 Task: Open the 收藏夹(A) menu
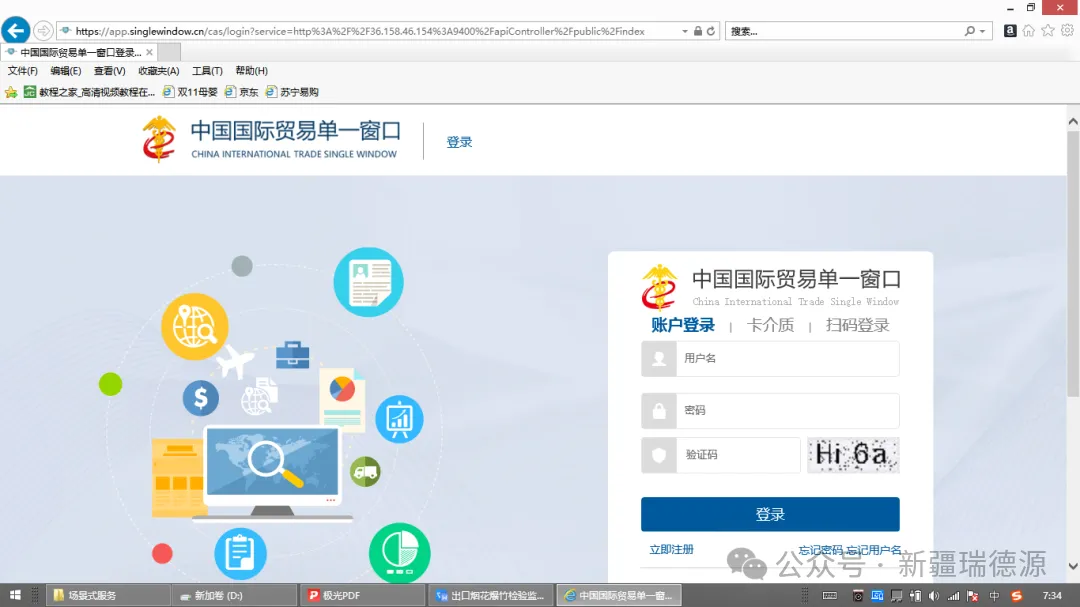tap(158, 71)
